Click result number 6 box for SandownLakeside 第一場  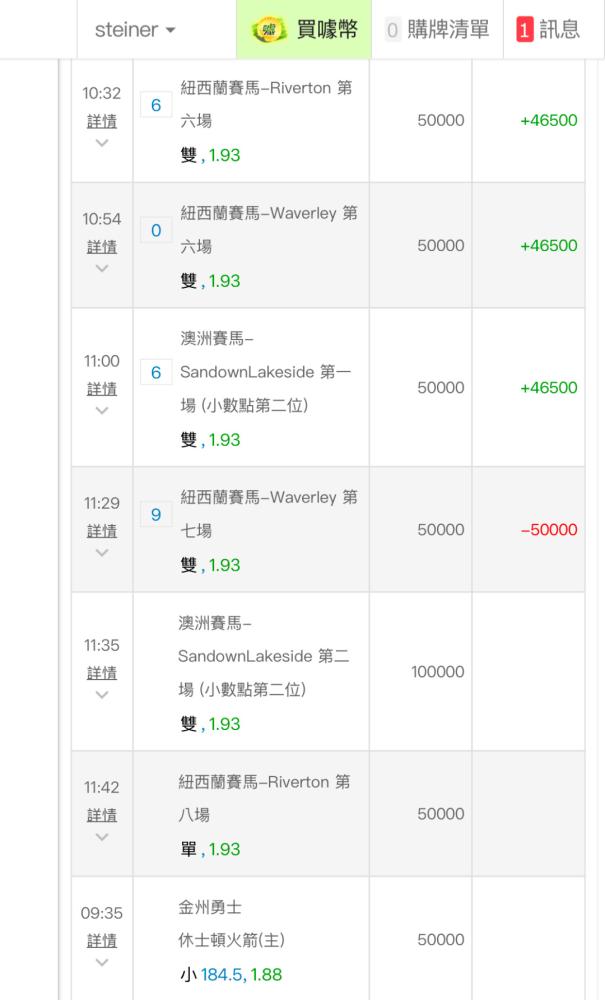(x=156, y=373)
